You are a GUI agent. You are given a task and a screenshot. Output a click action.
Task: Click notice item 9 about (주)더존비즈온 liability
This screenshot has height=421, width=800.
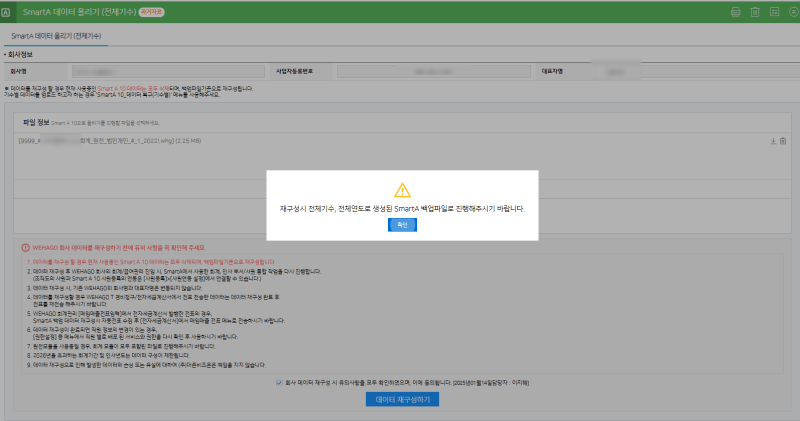146,365
